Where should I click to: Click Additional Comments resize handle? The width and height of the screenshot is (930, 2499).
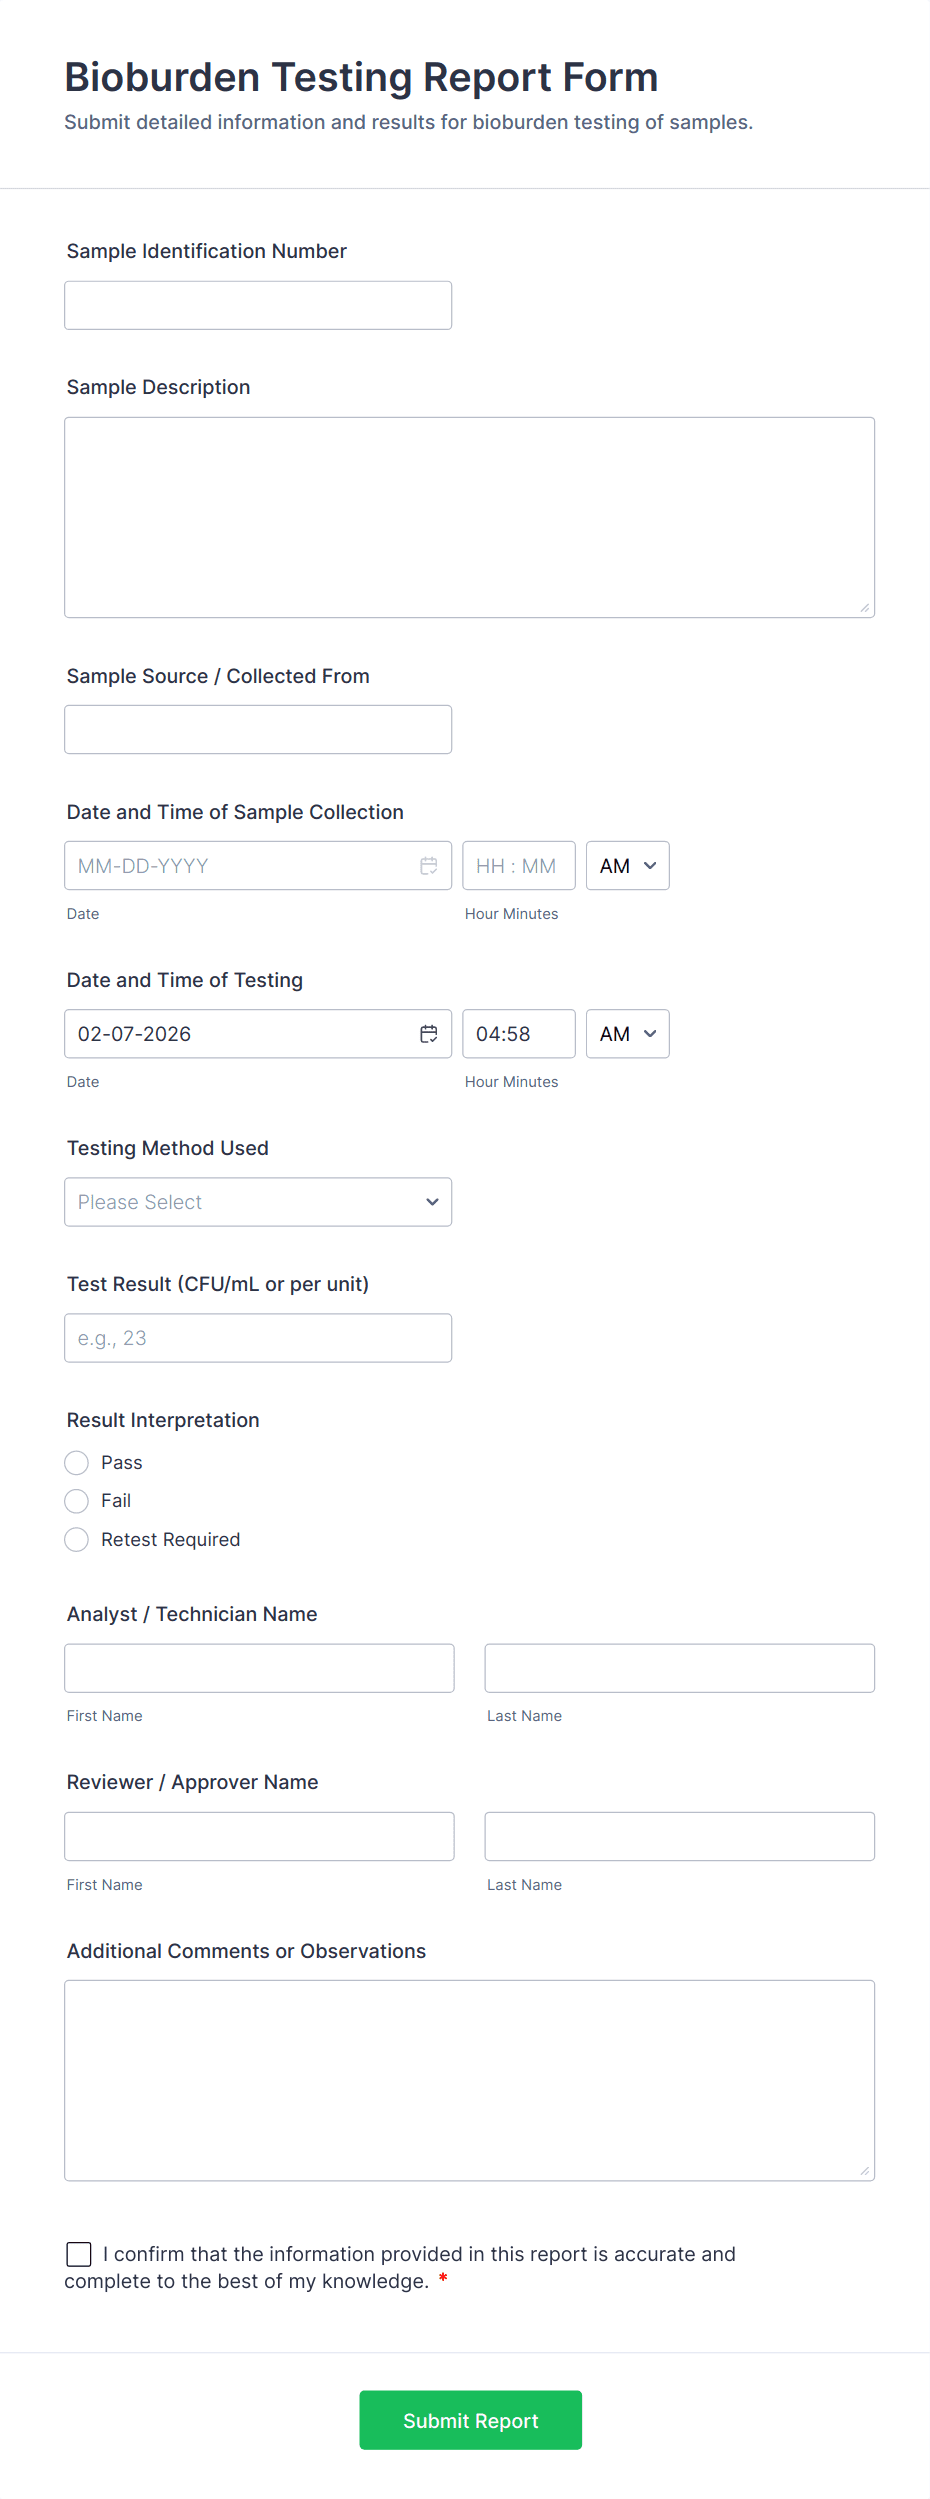[x=864, y=2170]
